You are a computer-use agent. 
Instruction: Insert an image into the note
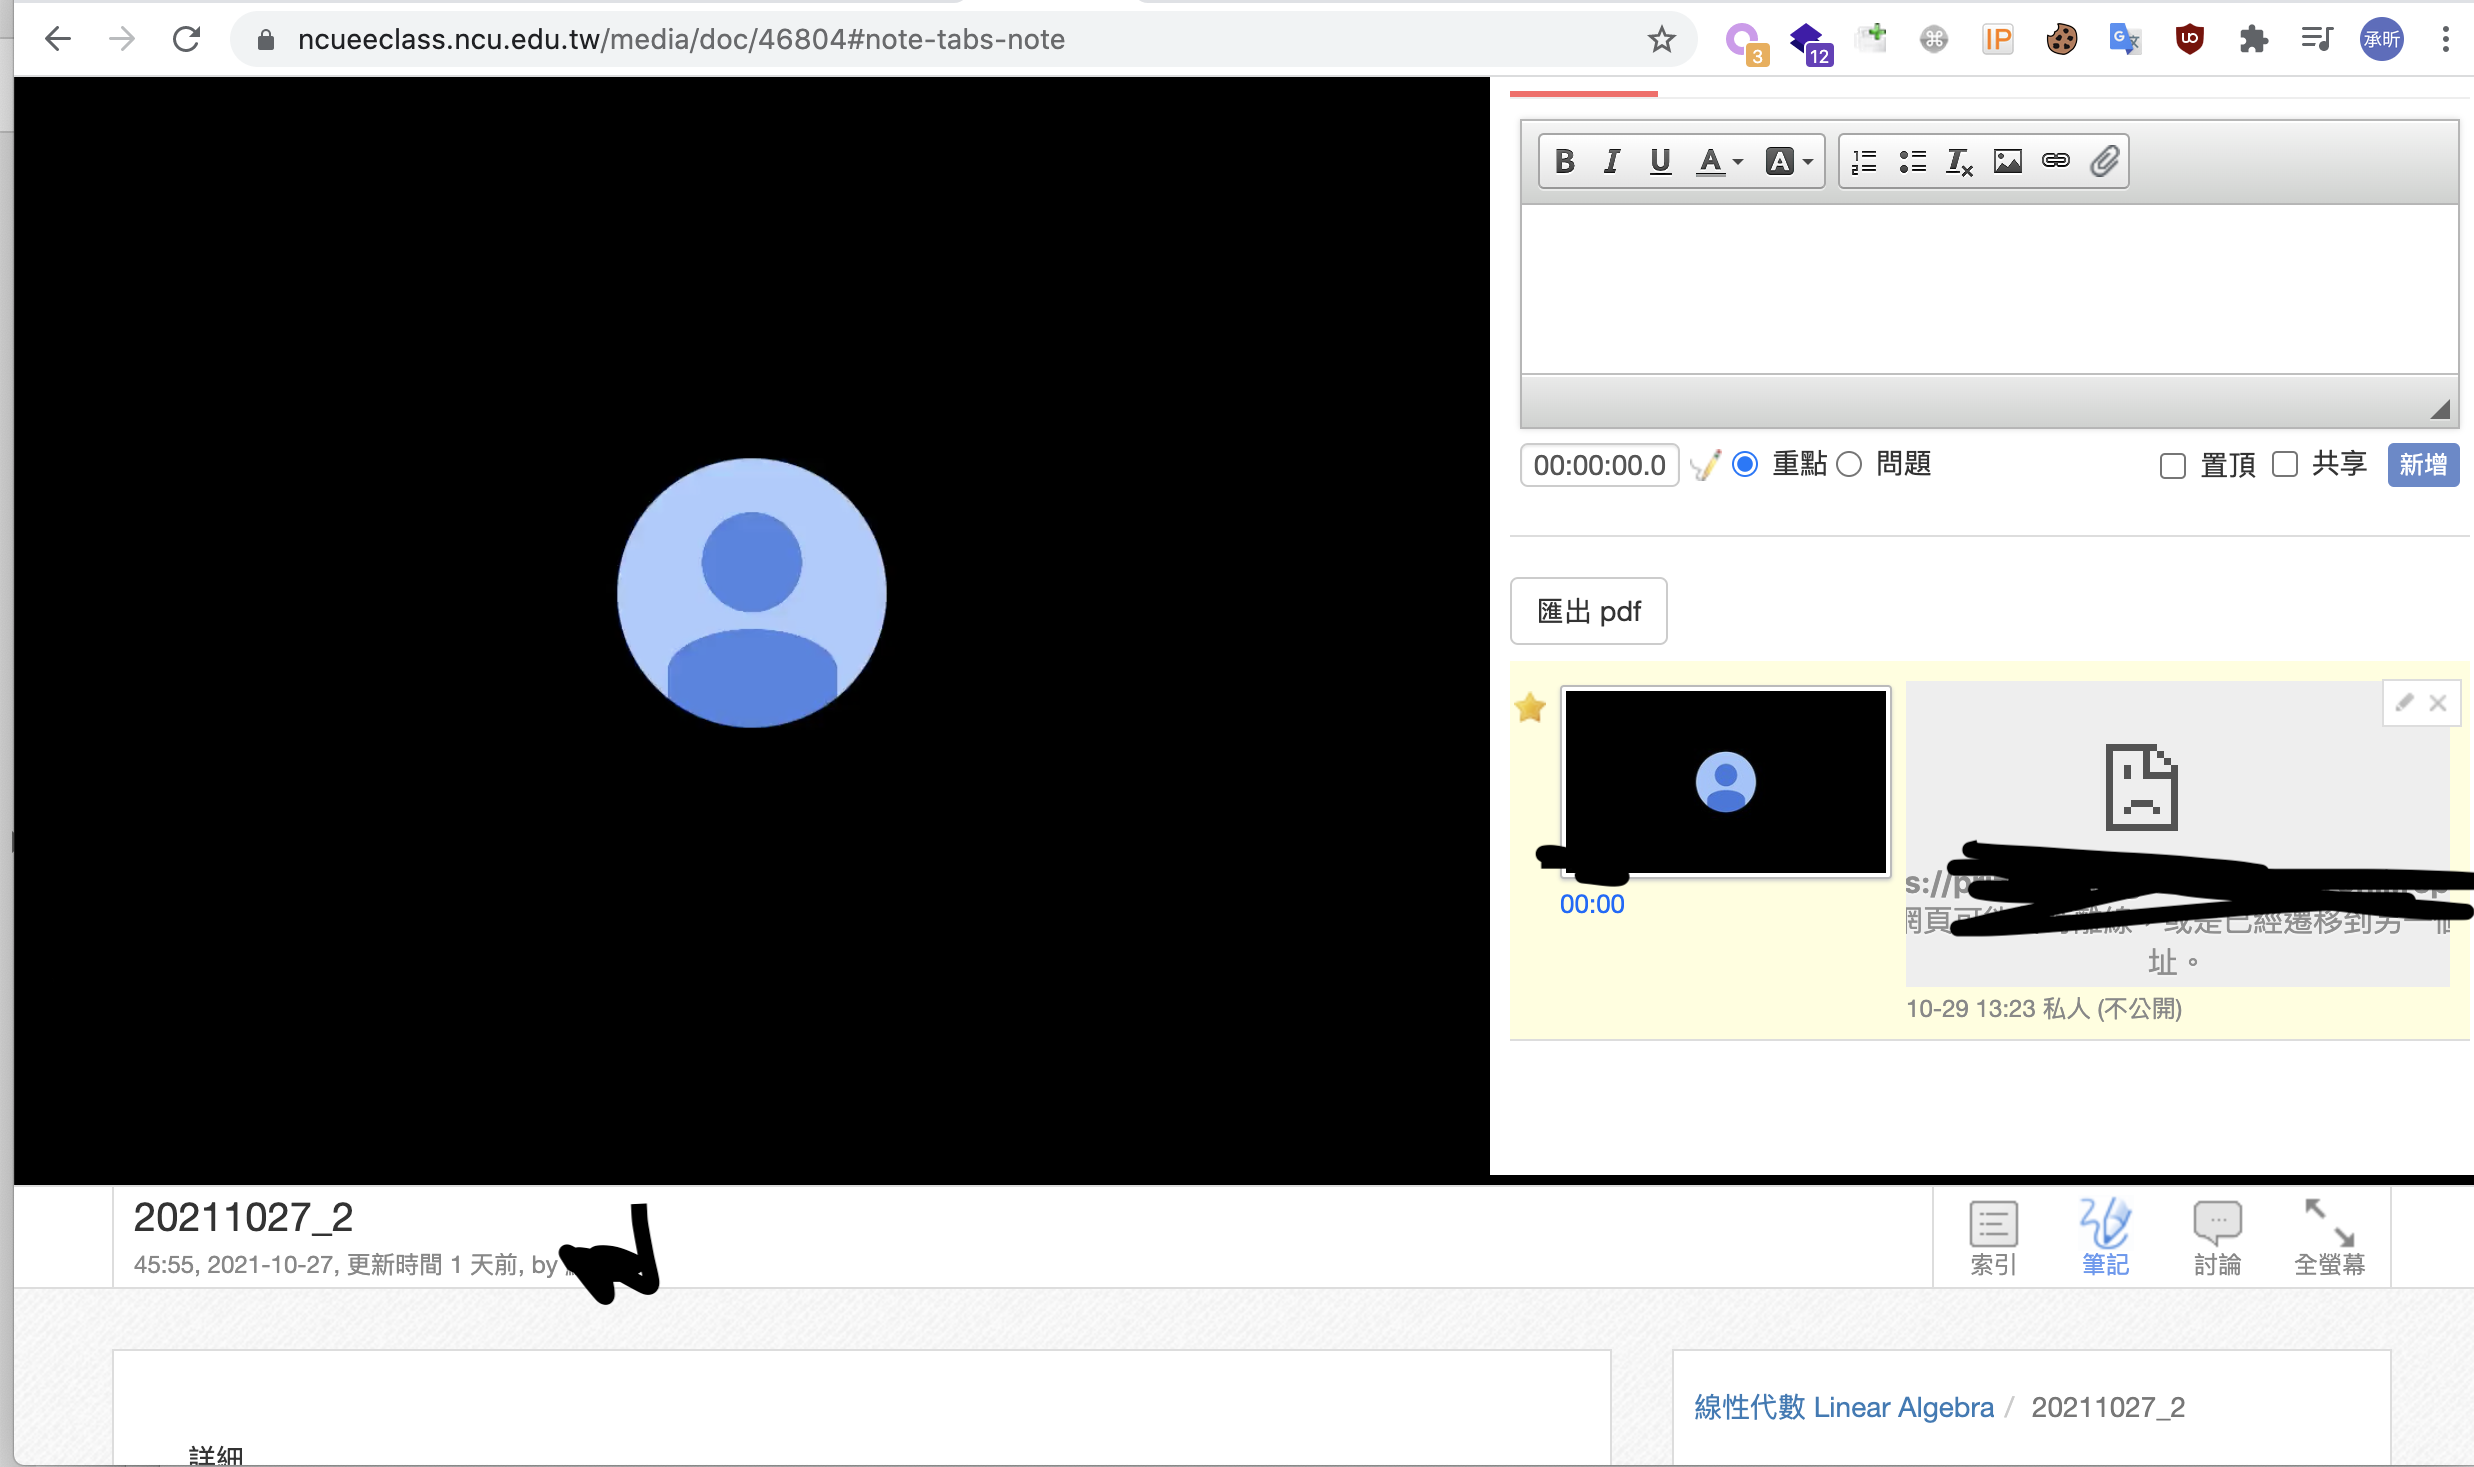[2007, 161]
